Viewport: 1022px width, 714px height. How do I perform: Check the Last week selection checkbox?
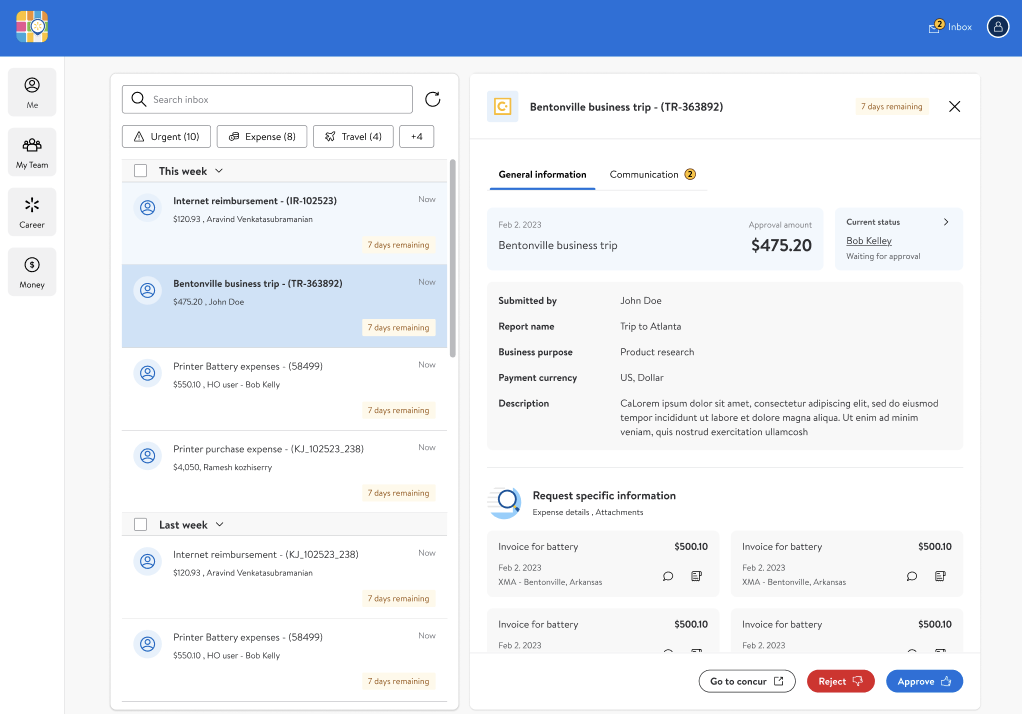140,523
